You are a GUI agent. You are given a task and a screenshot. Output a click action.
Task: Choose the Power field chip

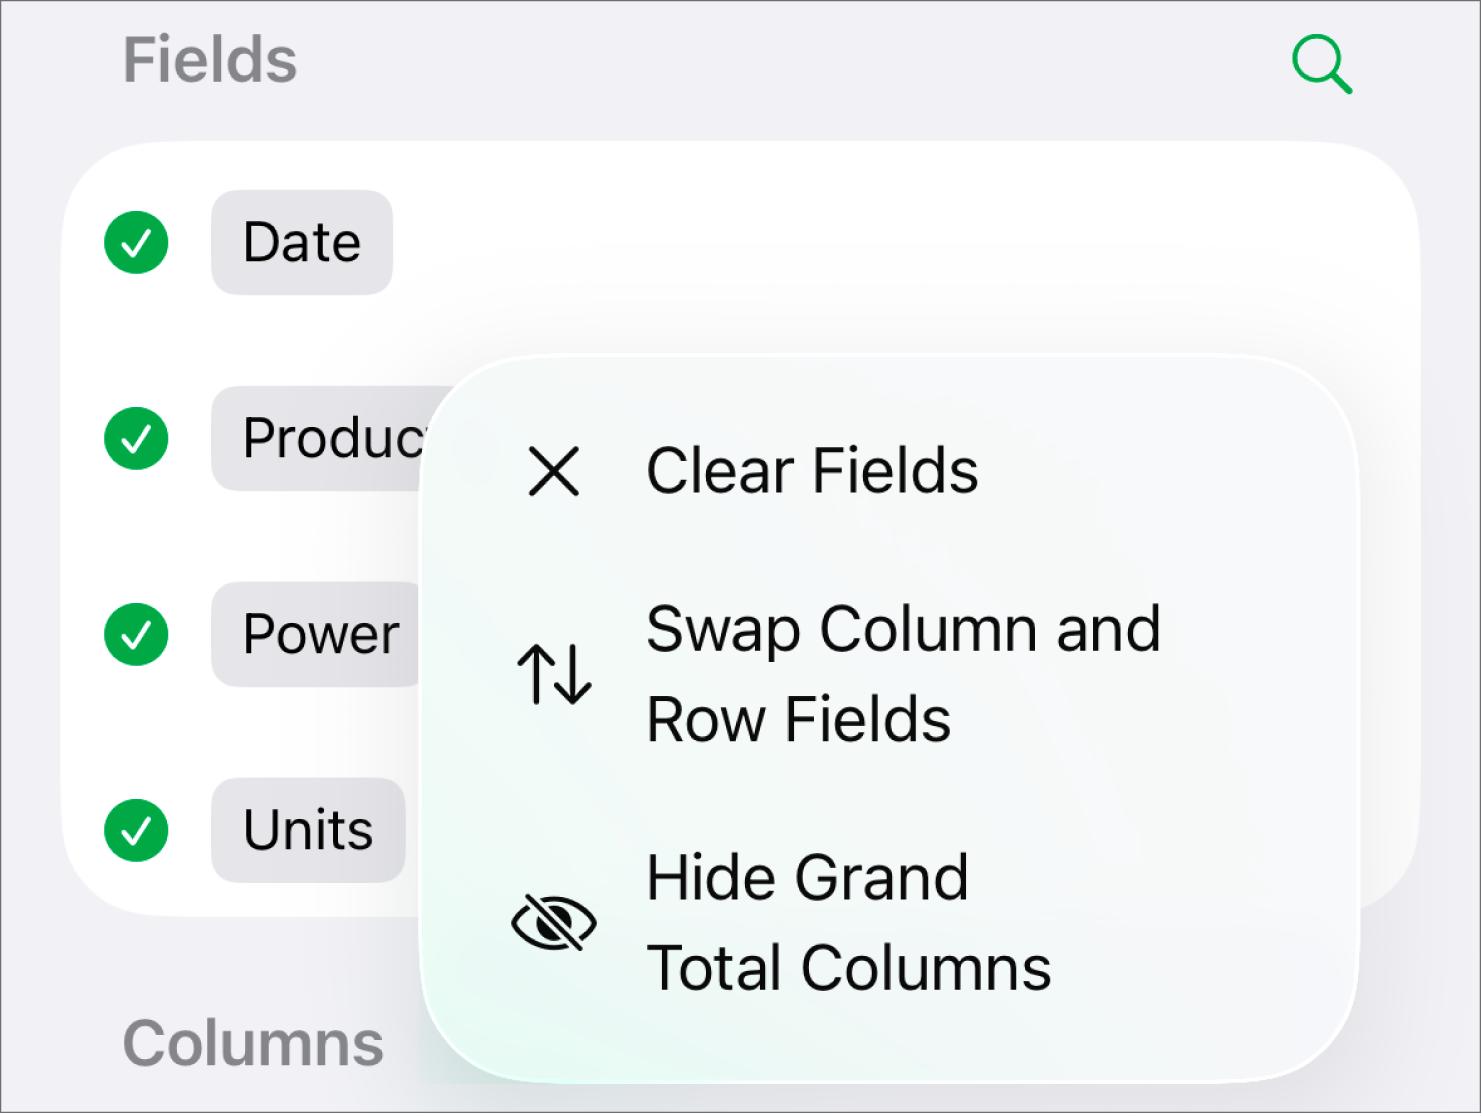point(318,634)
